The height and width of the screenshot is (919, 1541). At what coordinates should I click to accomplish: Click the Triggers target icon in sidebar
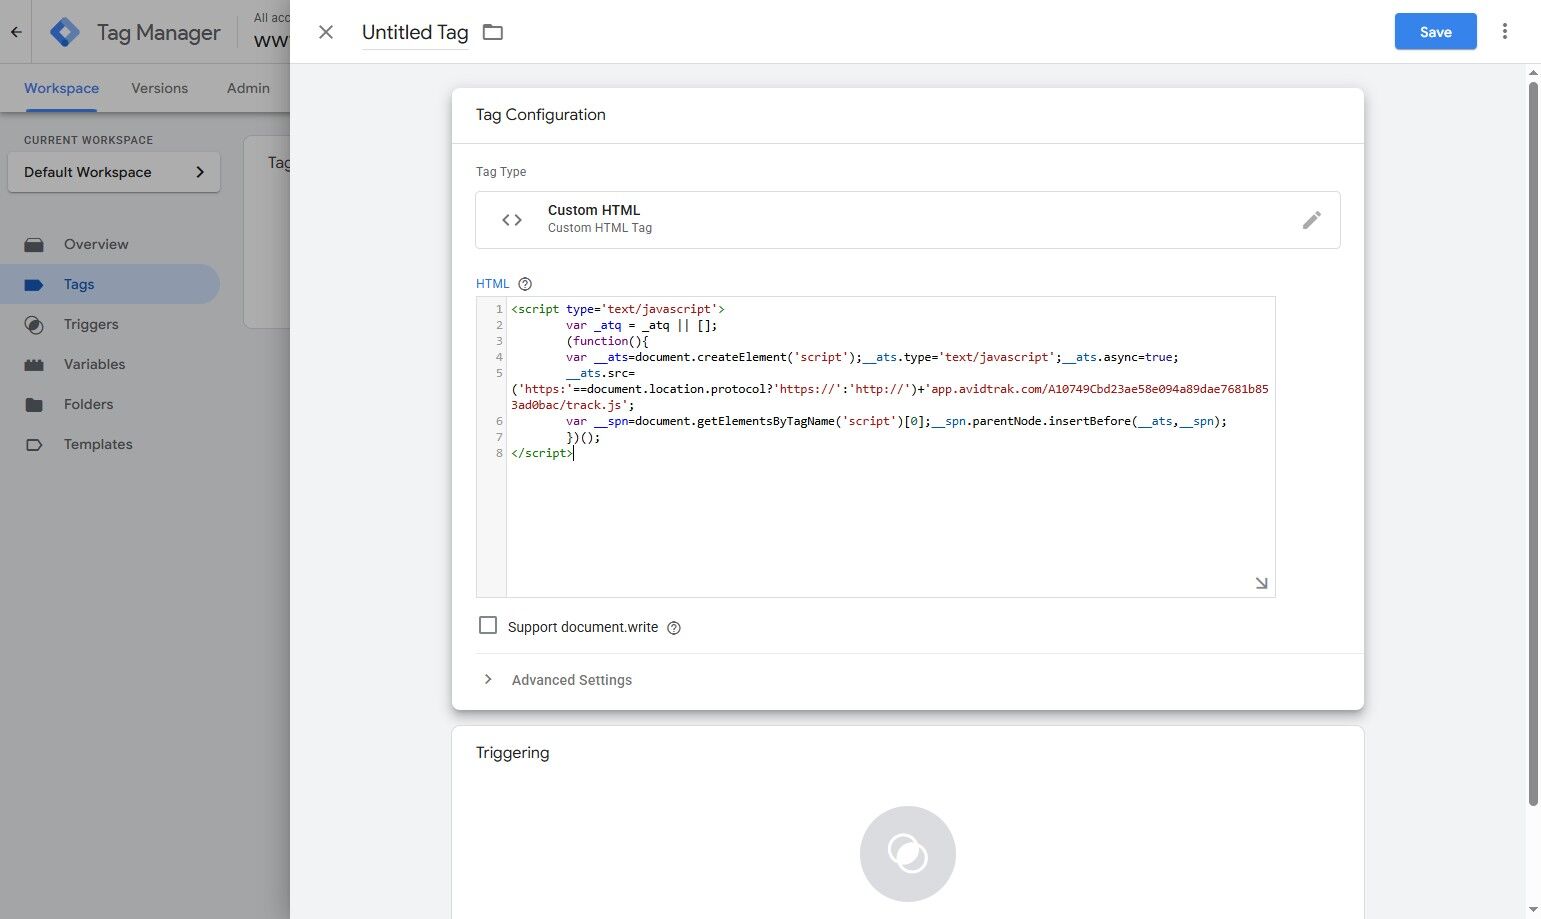34,325
